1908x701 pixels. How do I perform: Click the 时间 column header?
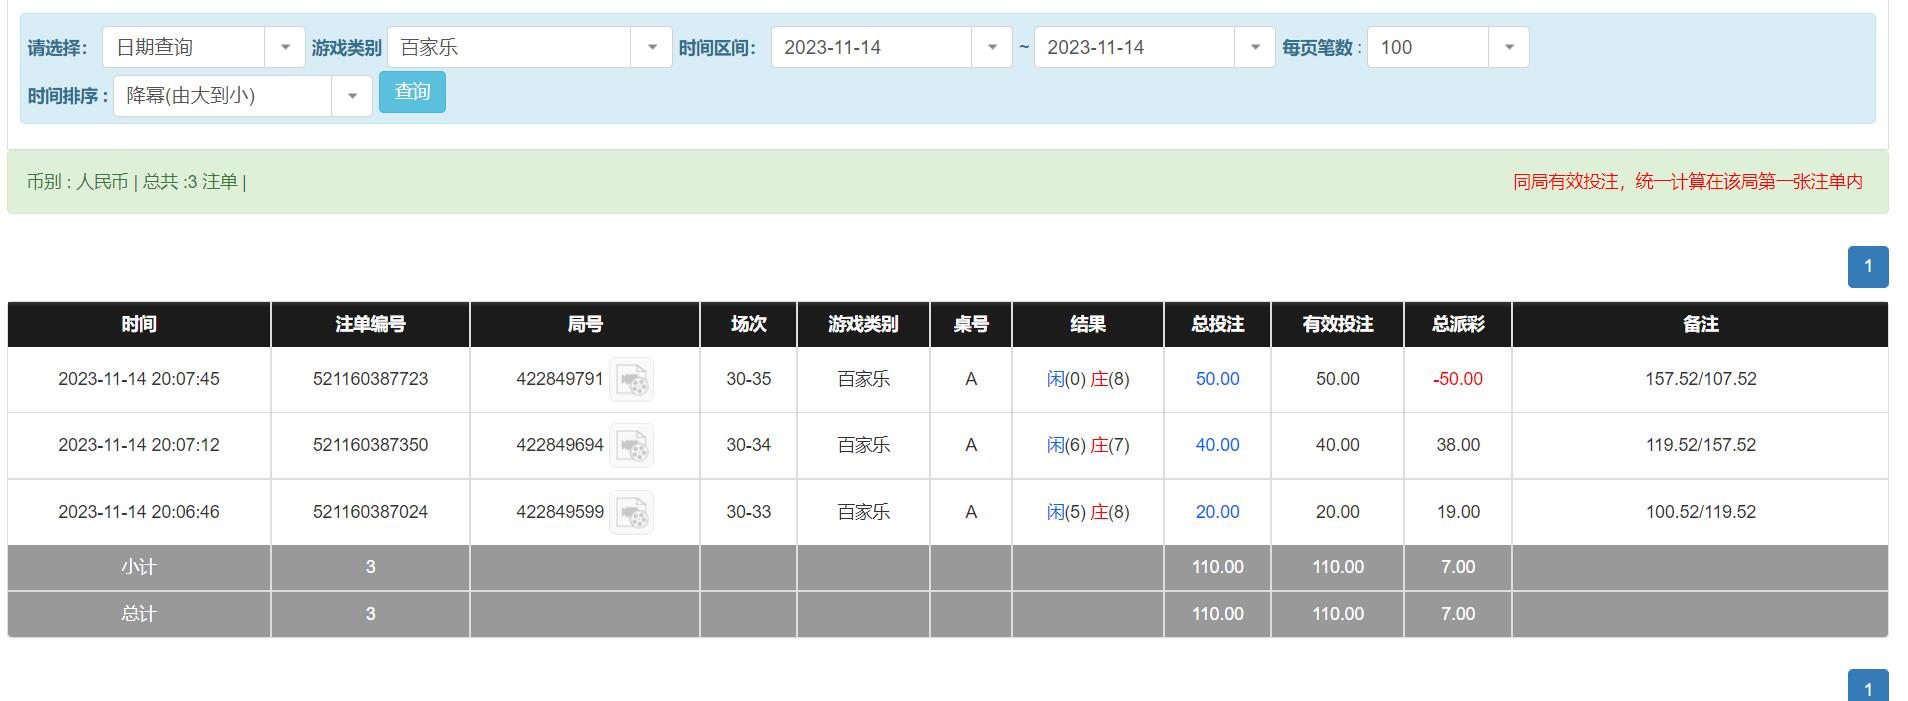coord(139,324)
